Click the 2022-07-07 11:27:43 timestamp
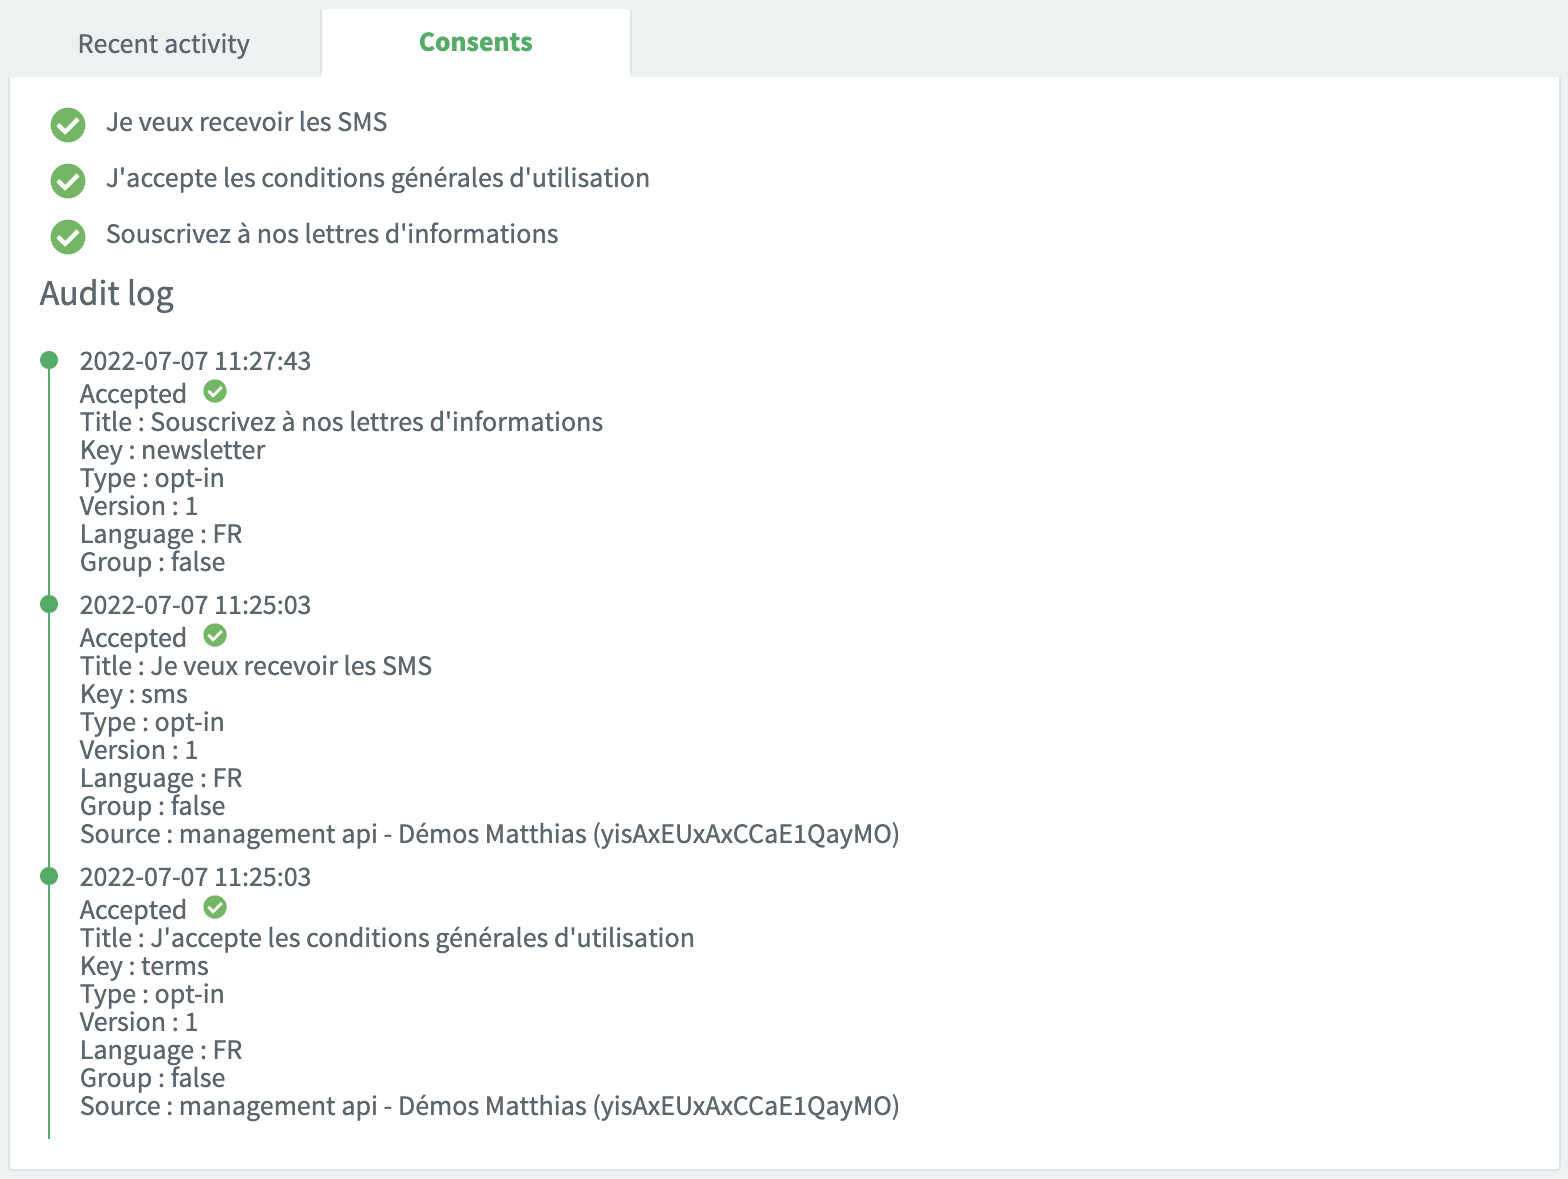This screenshot has width=1568, height=1179. tap(195, 361)
